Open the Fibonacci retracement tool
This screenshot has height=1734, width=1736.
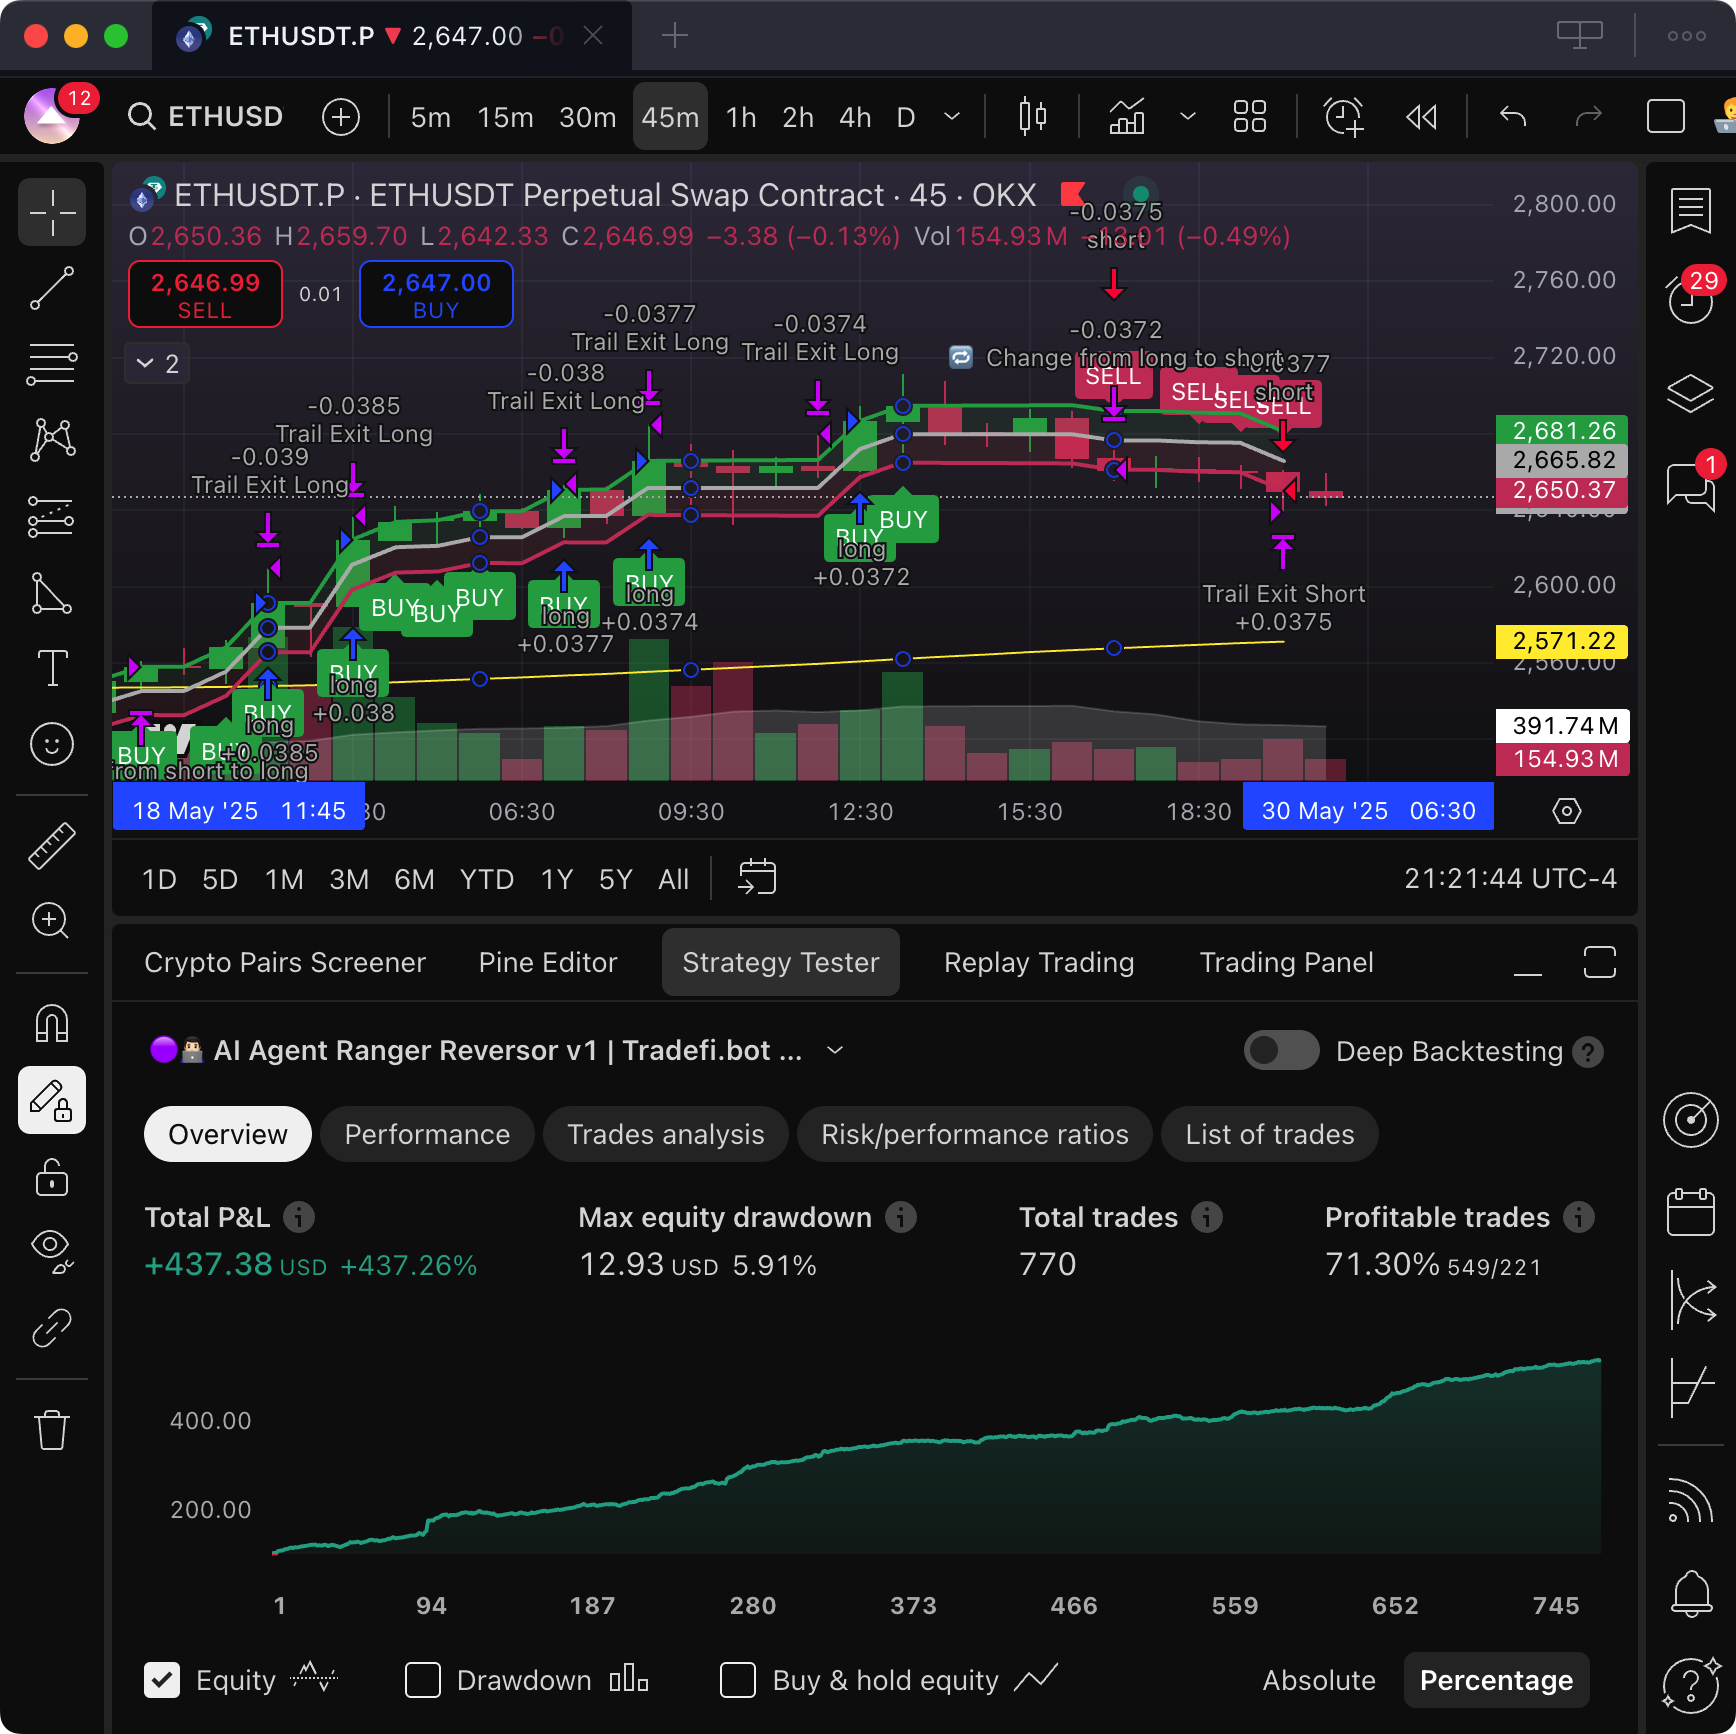tap(52, 364)
